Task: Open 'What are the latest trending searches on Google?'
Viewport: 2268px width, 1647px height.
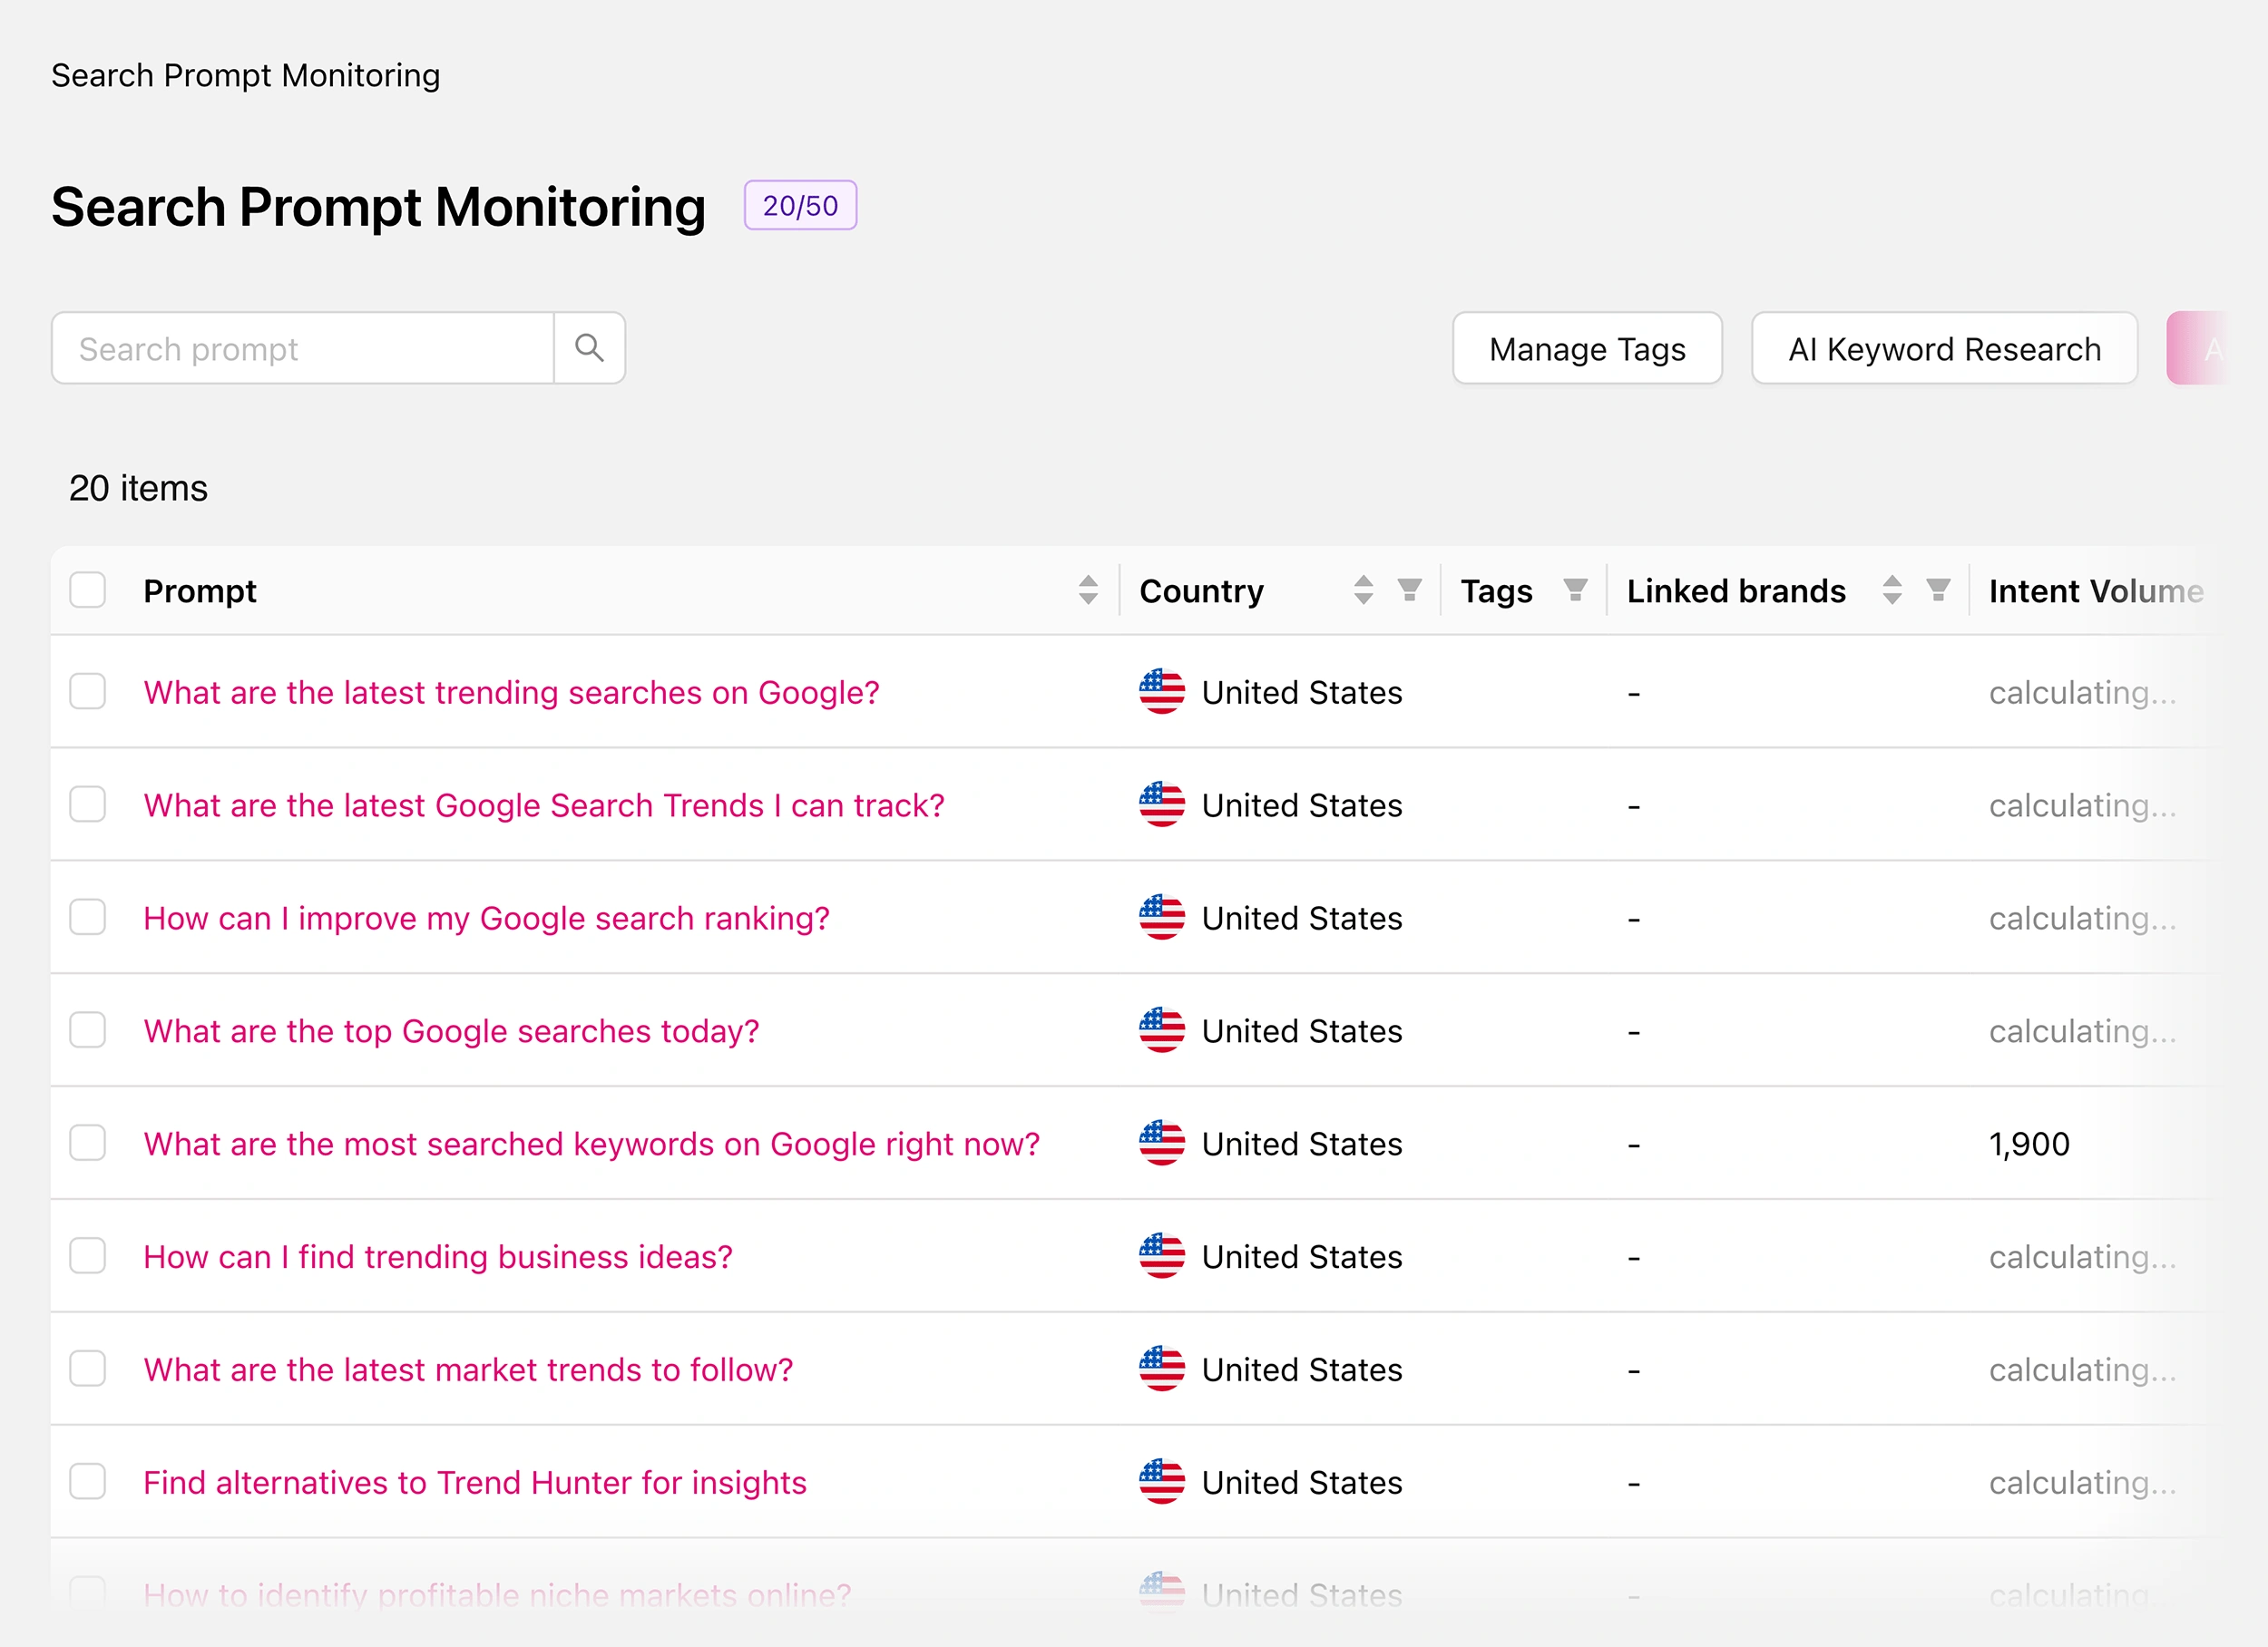Action: pos(511,692)
